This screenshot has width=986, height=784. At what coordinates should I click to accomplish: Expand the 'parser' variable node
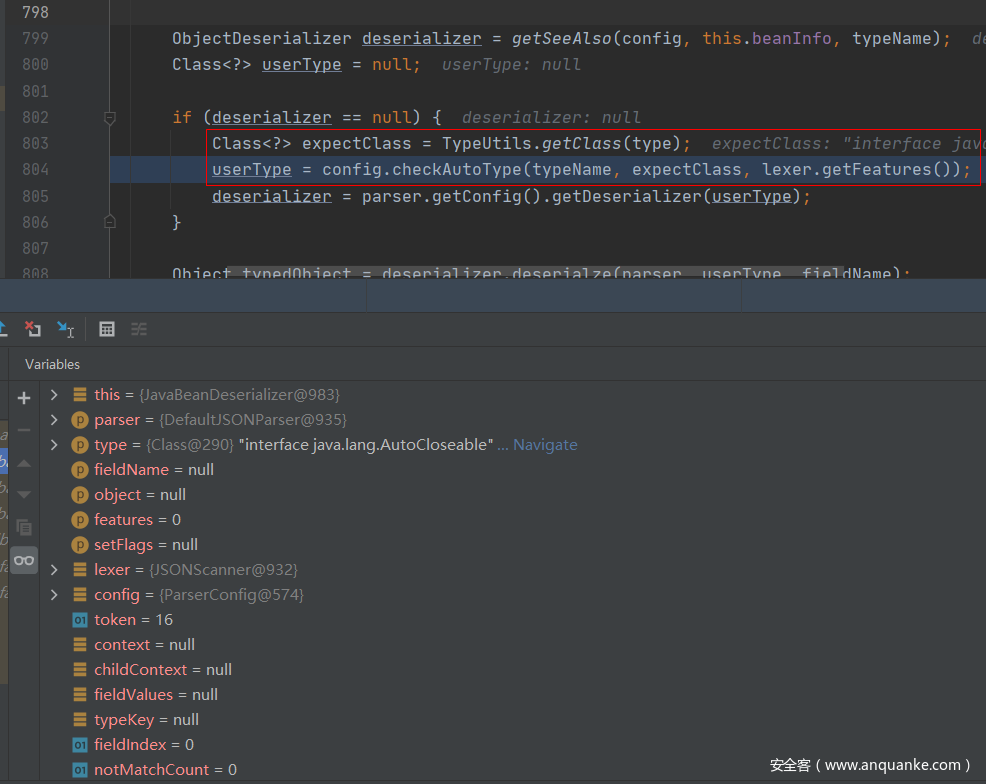point(54,420)
